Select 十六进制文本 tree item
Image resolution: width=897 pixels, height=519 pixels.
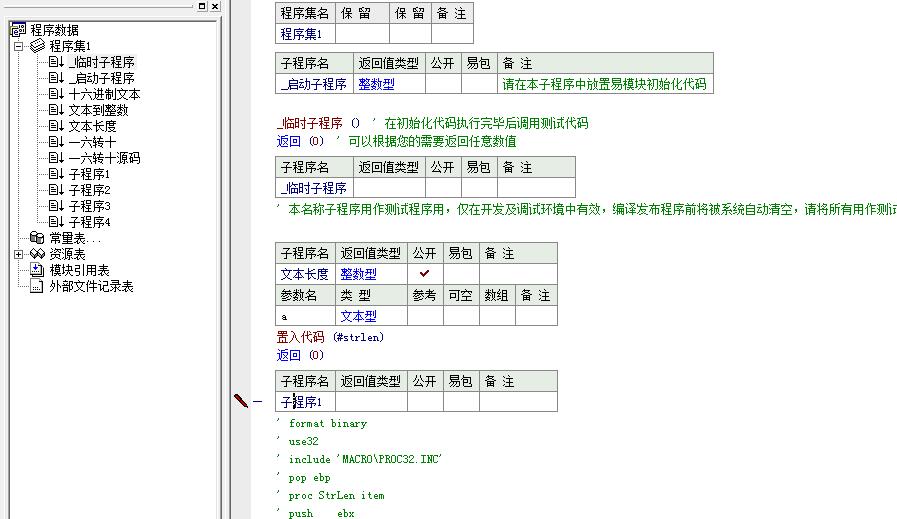pyautogui.click(x=104, y=94)
